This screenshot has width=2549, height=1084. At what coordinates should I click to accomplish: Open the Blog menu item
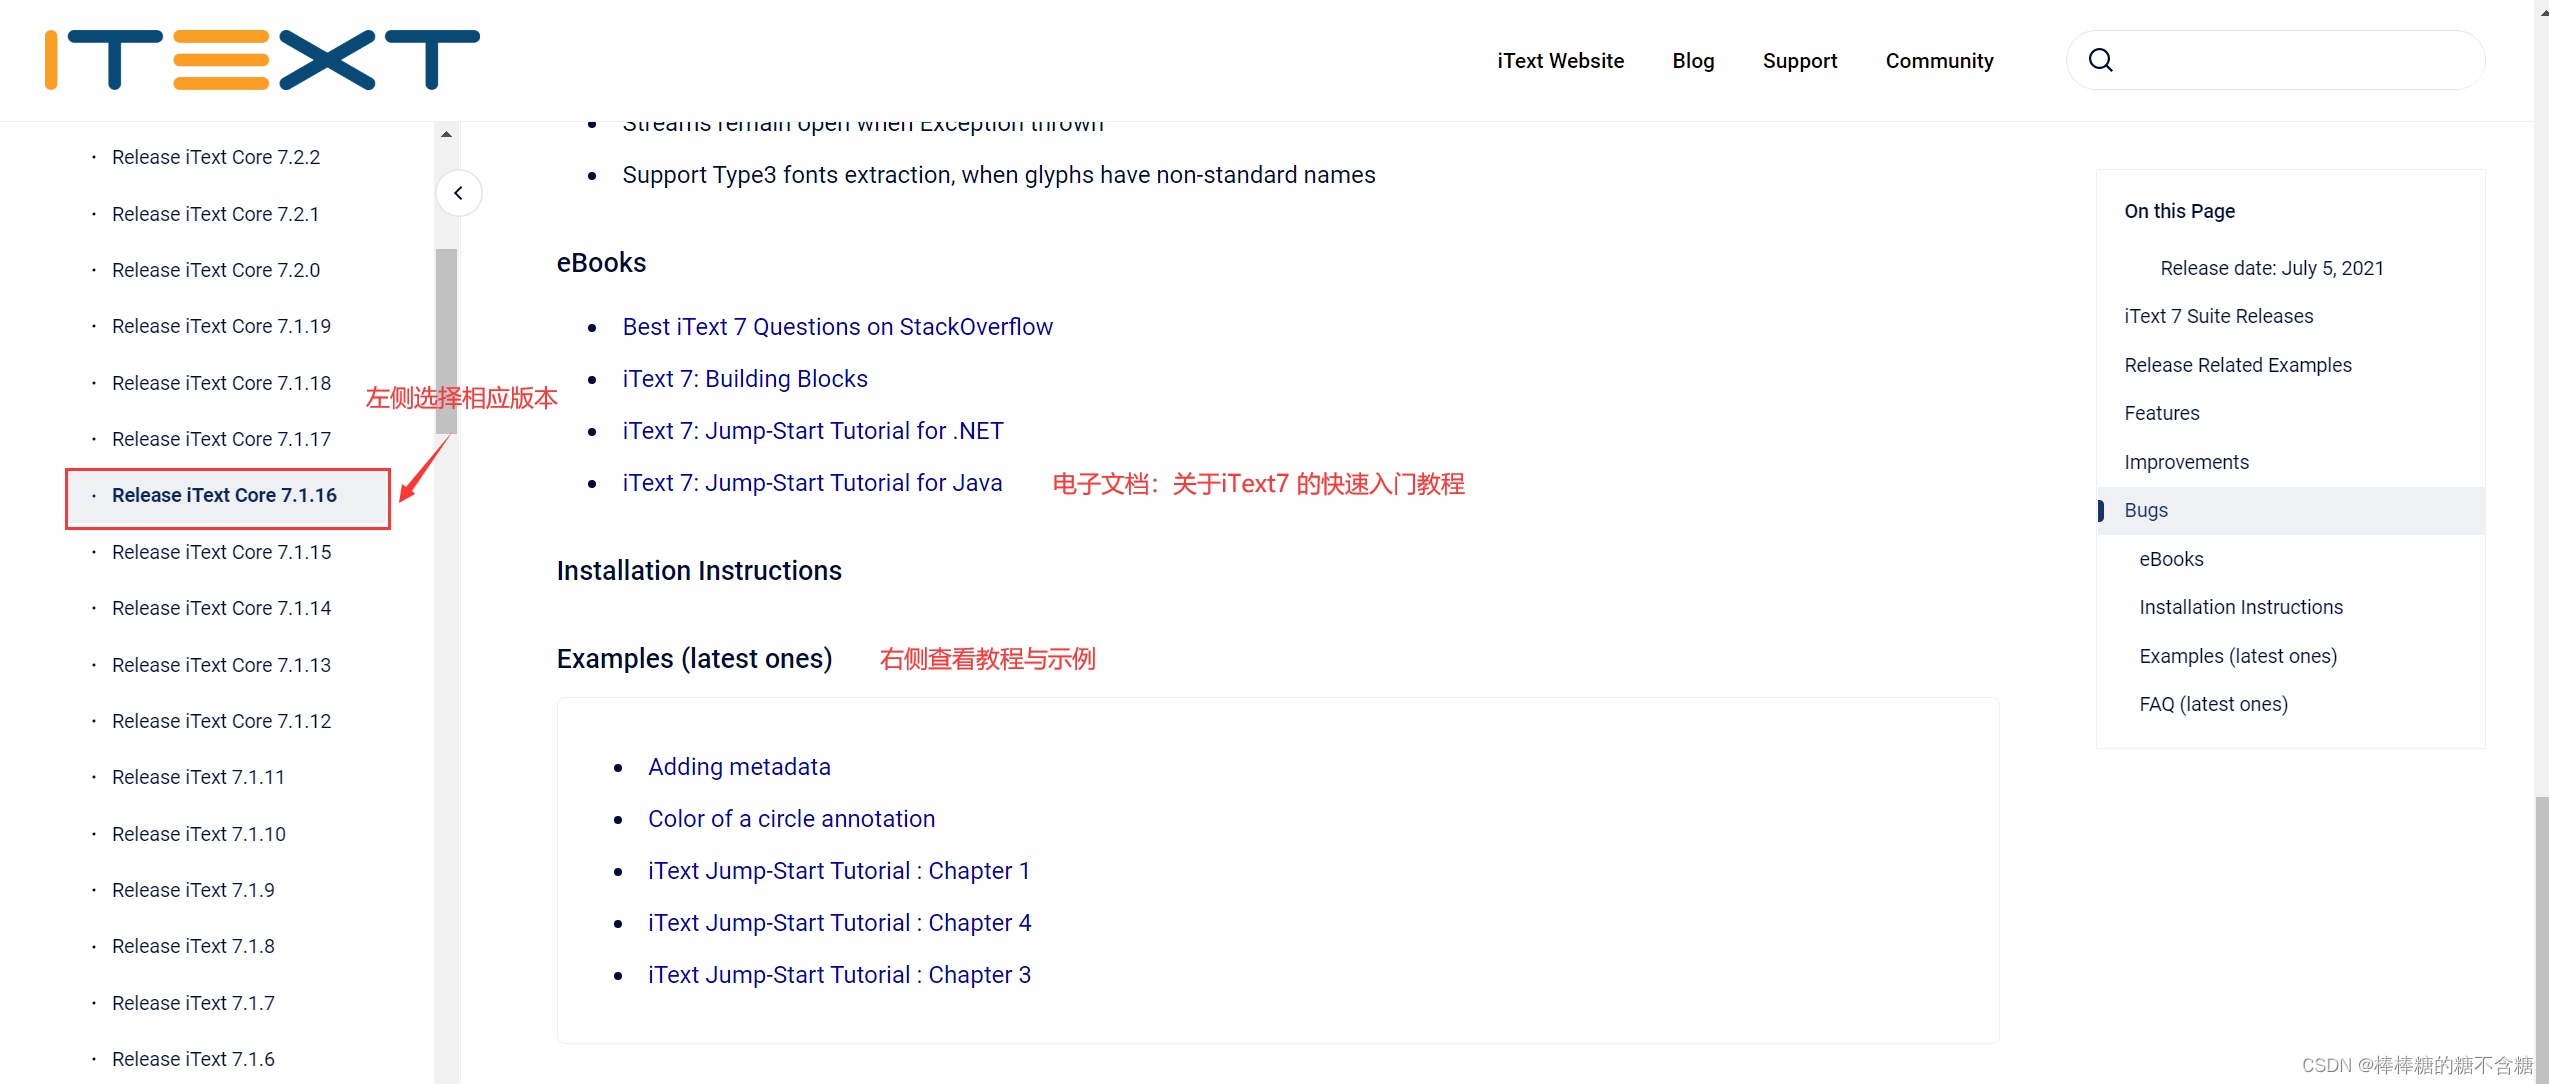[1693, 61]
